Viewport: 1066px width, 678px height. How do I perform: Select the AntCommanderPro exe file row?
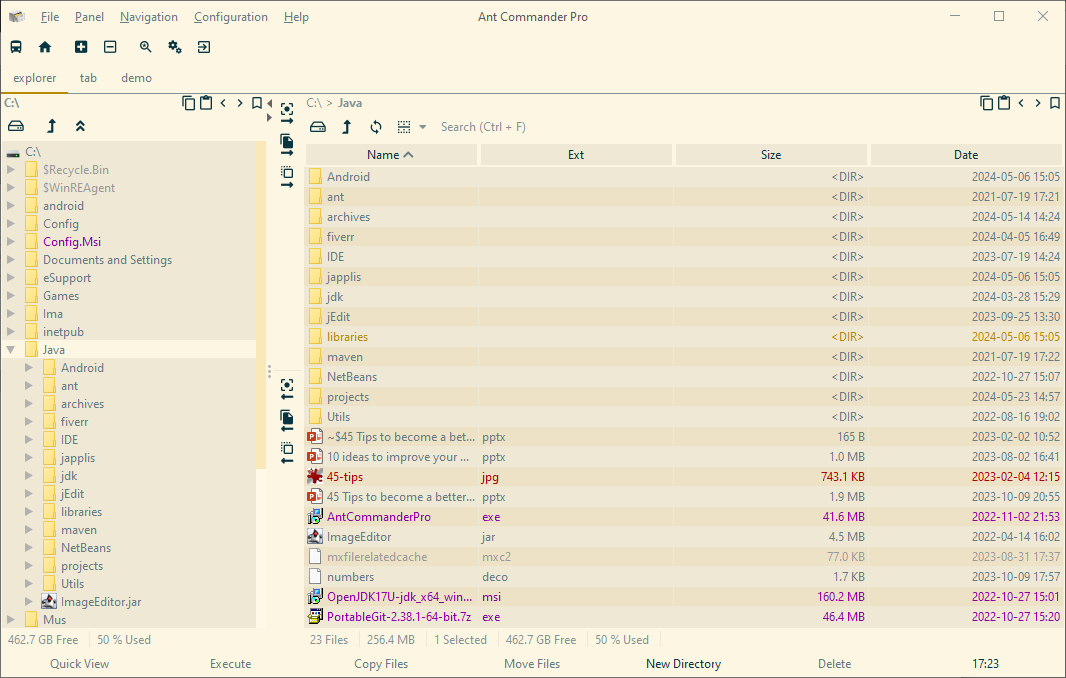pos(684,517)
